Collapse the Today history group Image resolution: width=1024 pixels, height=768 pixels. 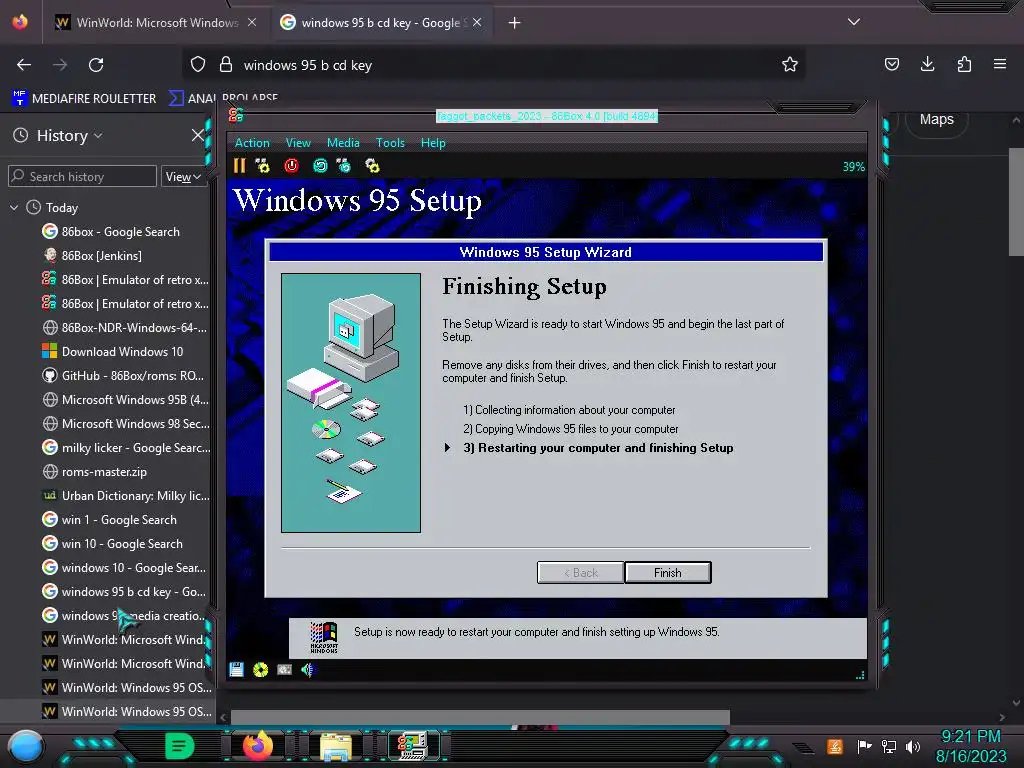point(14,208)
